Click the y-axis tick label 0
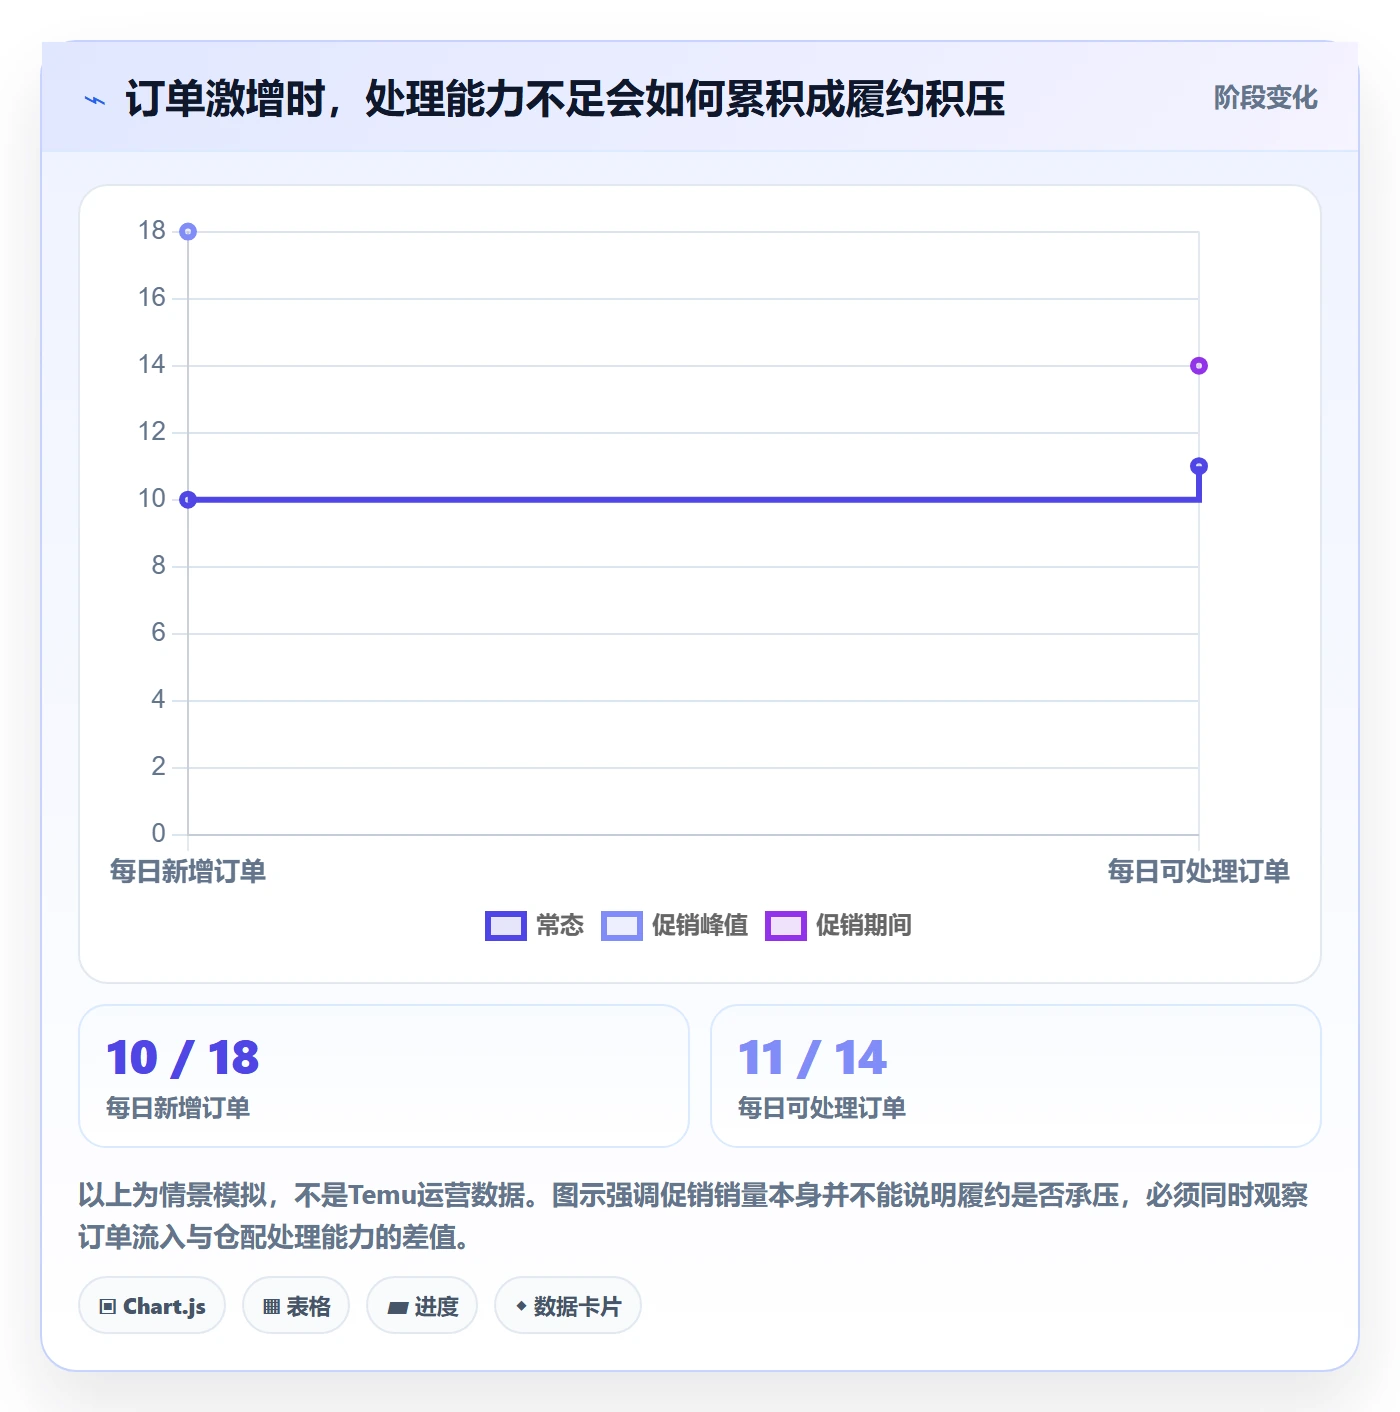This screenshot has width=1400, height=1412. (158, 833)
